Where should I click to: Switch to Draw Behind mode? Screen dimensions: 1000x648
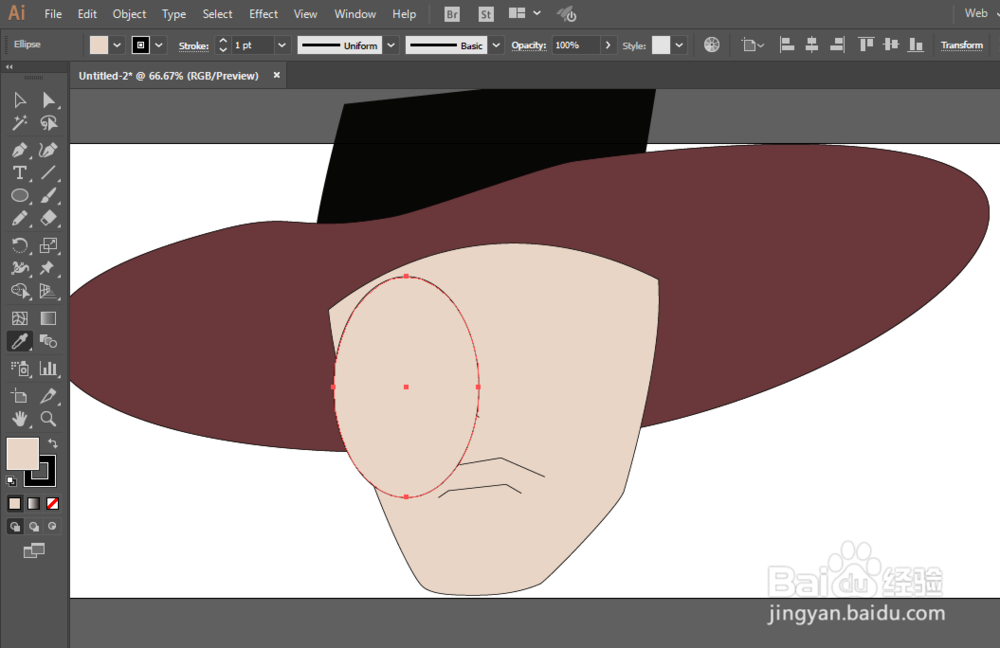tap(34, 526)
